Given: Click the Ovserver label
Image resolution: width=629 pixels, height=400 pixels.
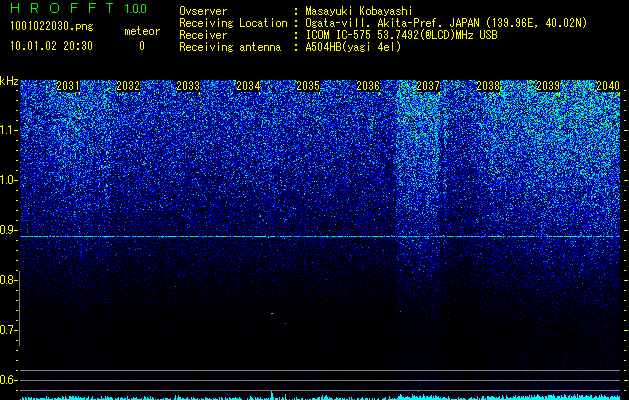Looking at the screenshot, I should click(203, 11).
